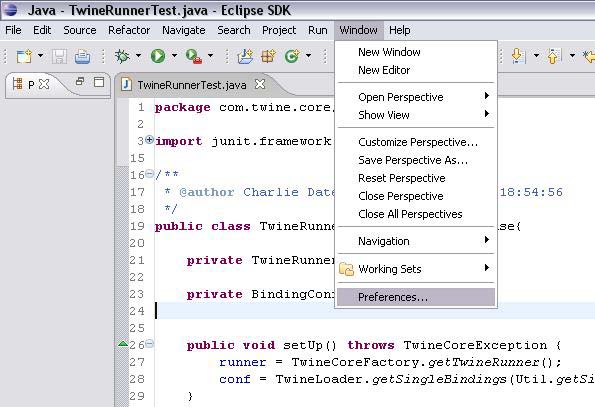Screen dimensions: 595x407
Task: Open the Next Annotation dropdown arrow
Action: click(536, 57)
